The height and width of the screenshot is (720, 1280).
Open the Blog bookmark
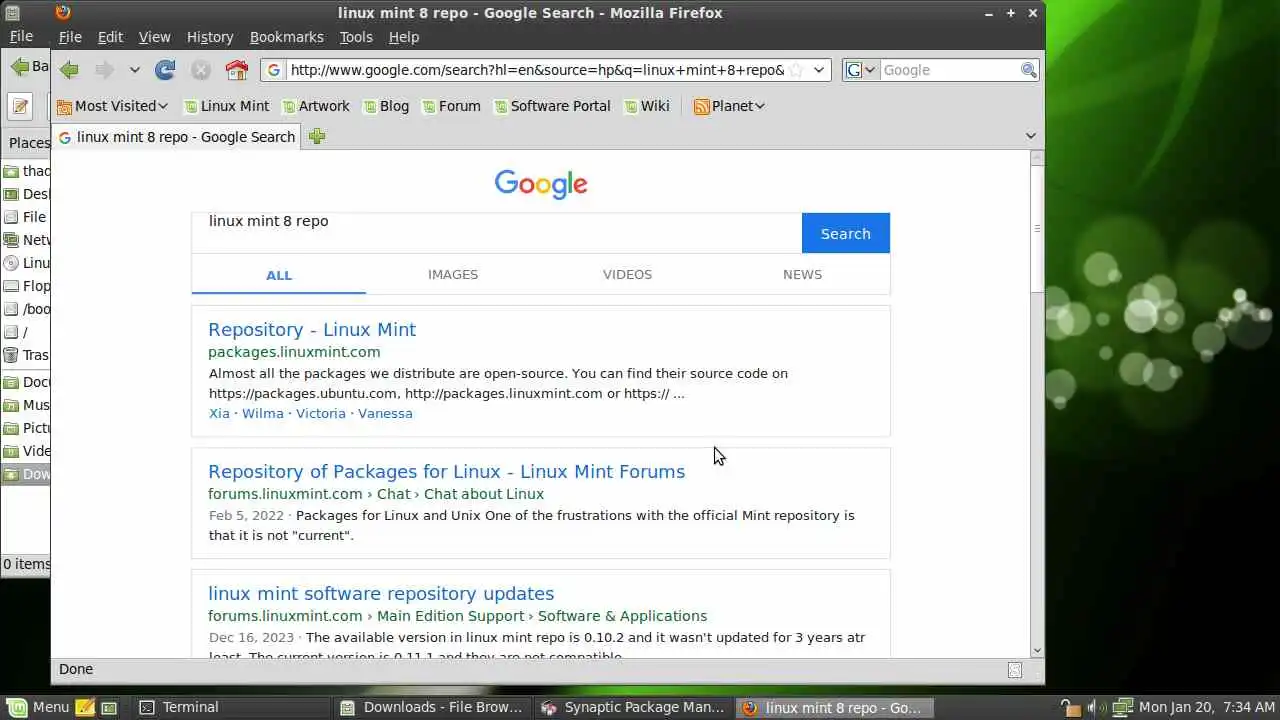pyautogui.click(x=385, y=106)
